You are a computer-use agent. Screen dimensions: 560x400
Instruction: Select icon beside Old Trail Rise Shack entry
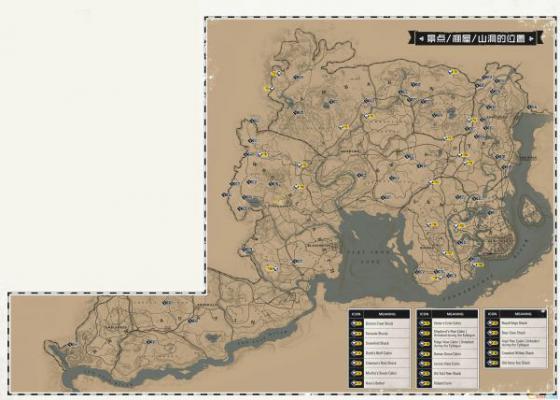click(425, 374)
